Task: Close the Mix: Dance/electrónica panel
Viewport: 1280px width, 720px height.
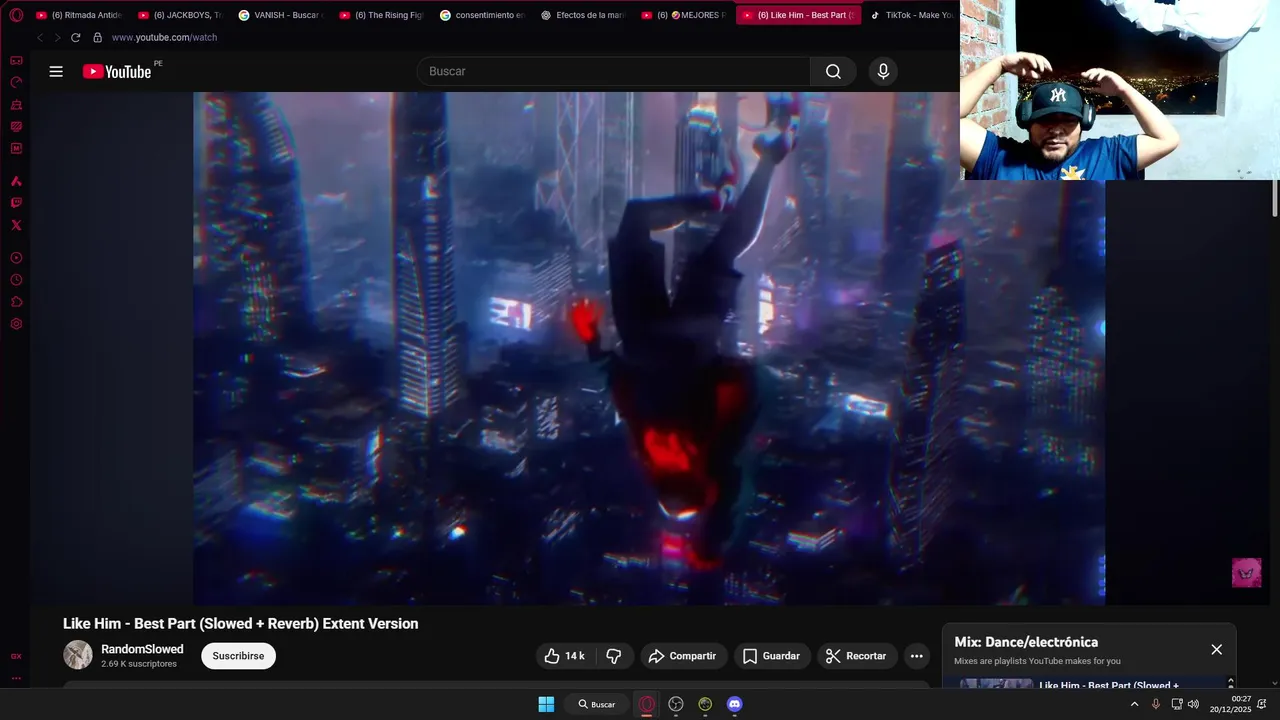Action: [x=1216, y=649]
